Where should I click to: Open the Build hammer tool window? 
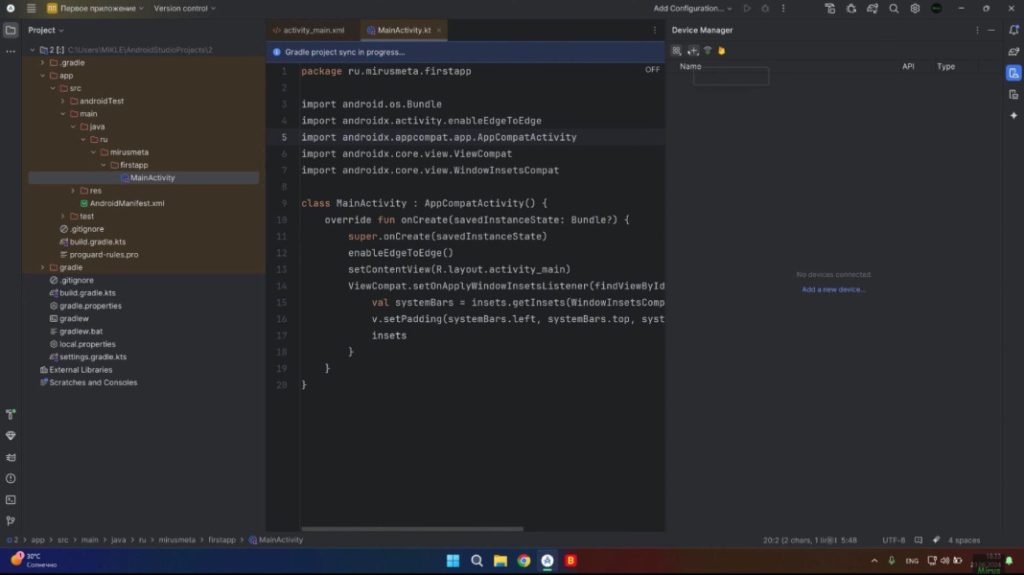pos(11,414)
